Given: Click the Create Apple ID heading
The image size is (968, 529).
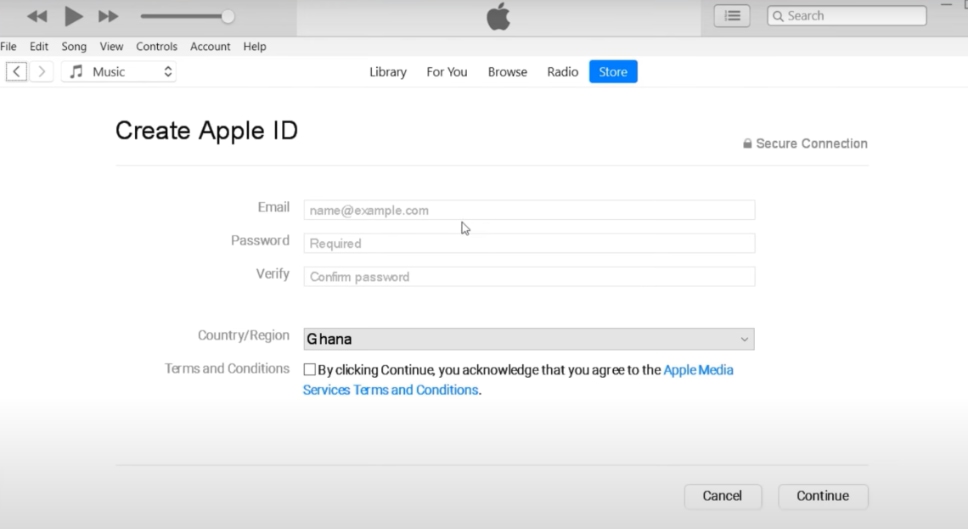Looking at the screenshot, I should 206,131.
